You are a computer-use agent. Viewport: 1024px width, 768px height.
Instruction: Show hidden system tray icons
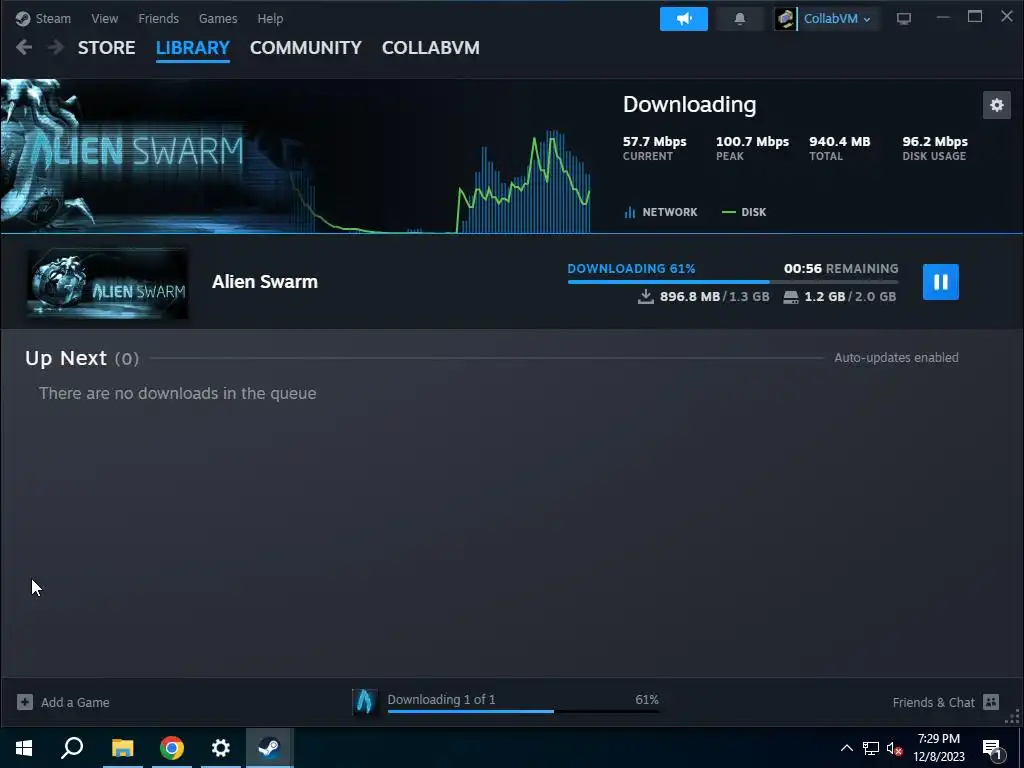pyautogui.click(x=846, y=748)
